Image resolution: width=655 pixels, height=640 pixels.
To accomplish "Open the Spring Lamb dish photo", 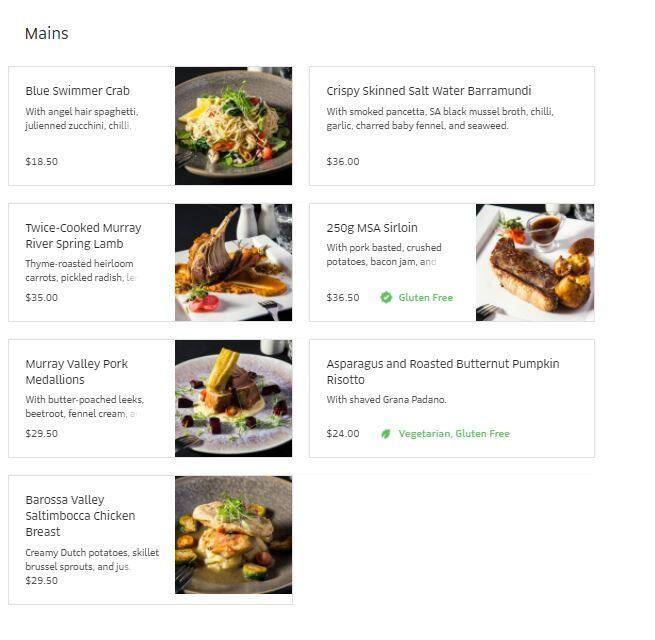I will (x=233, y=262).
